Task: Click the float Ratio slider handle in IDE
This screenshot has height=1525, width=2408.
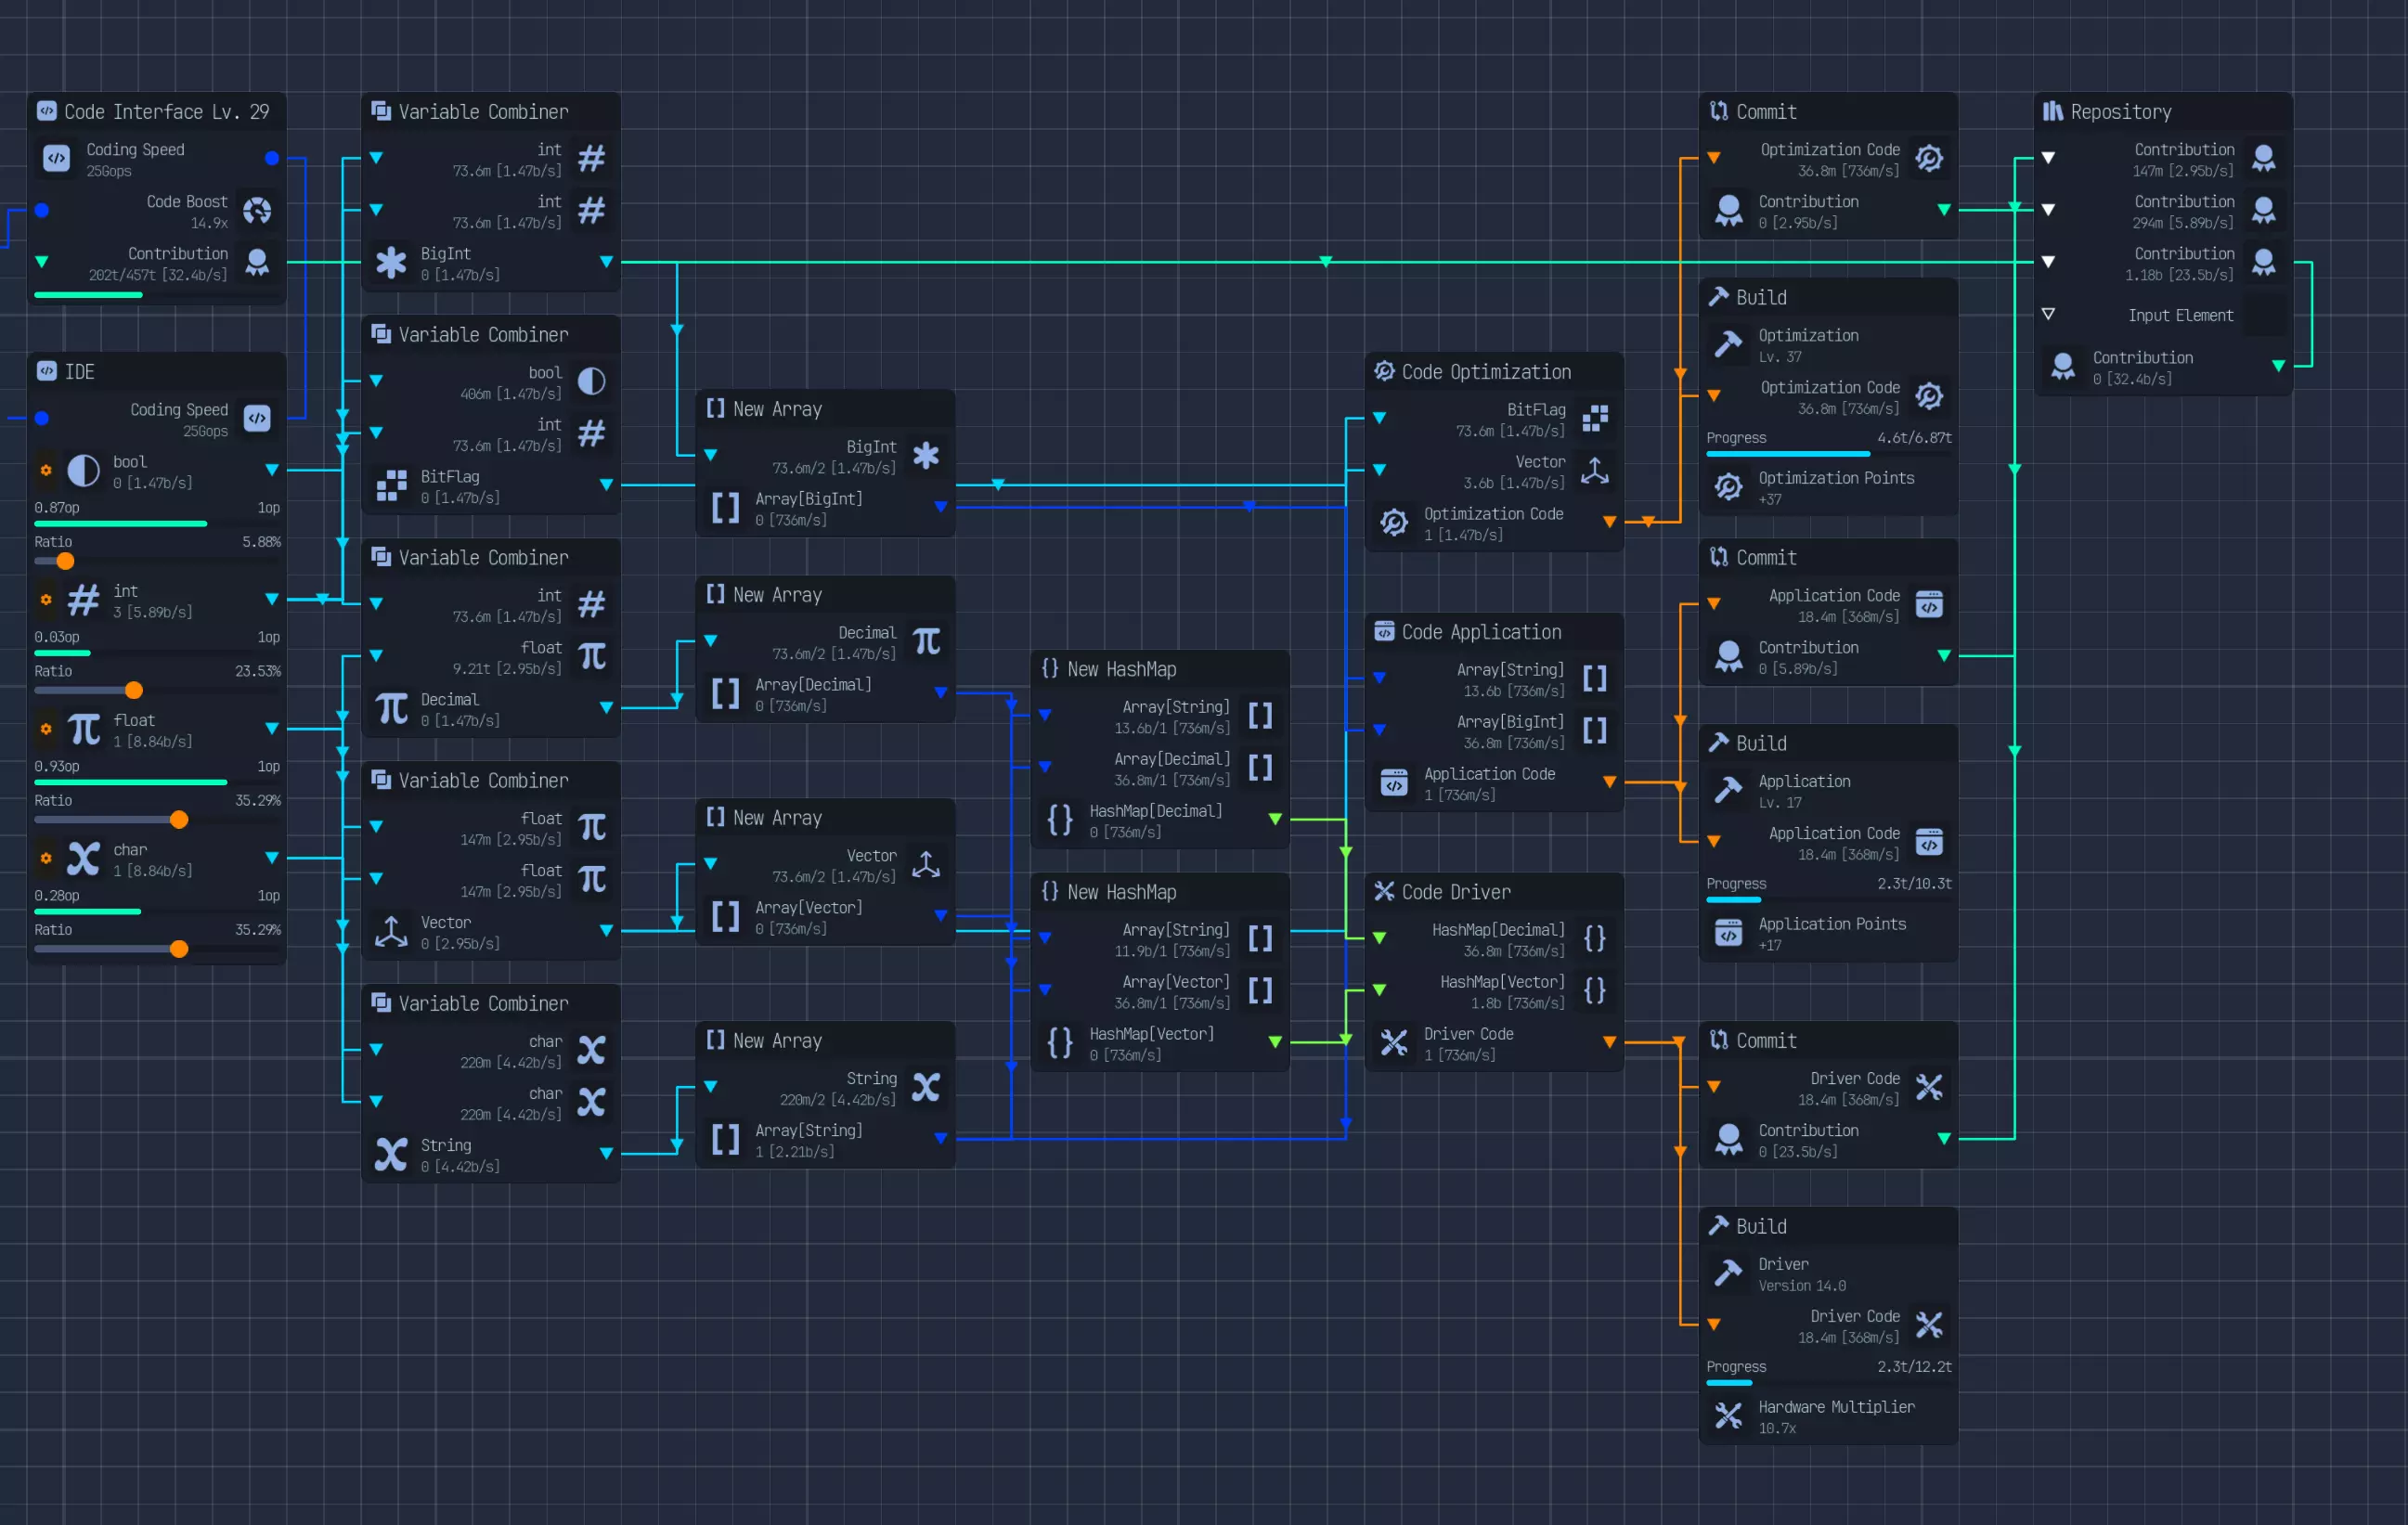Action: 179,820
